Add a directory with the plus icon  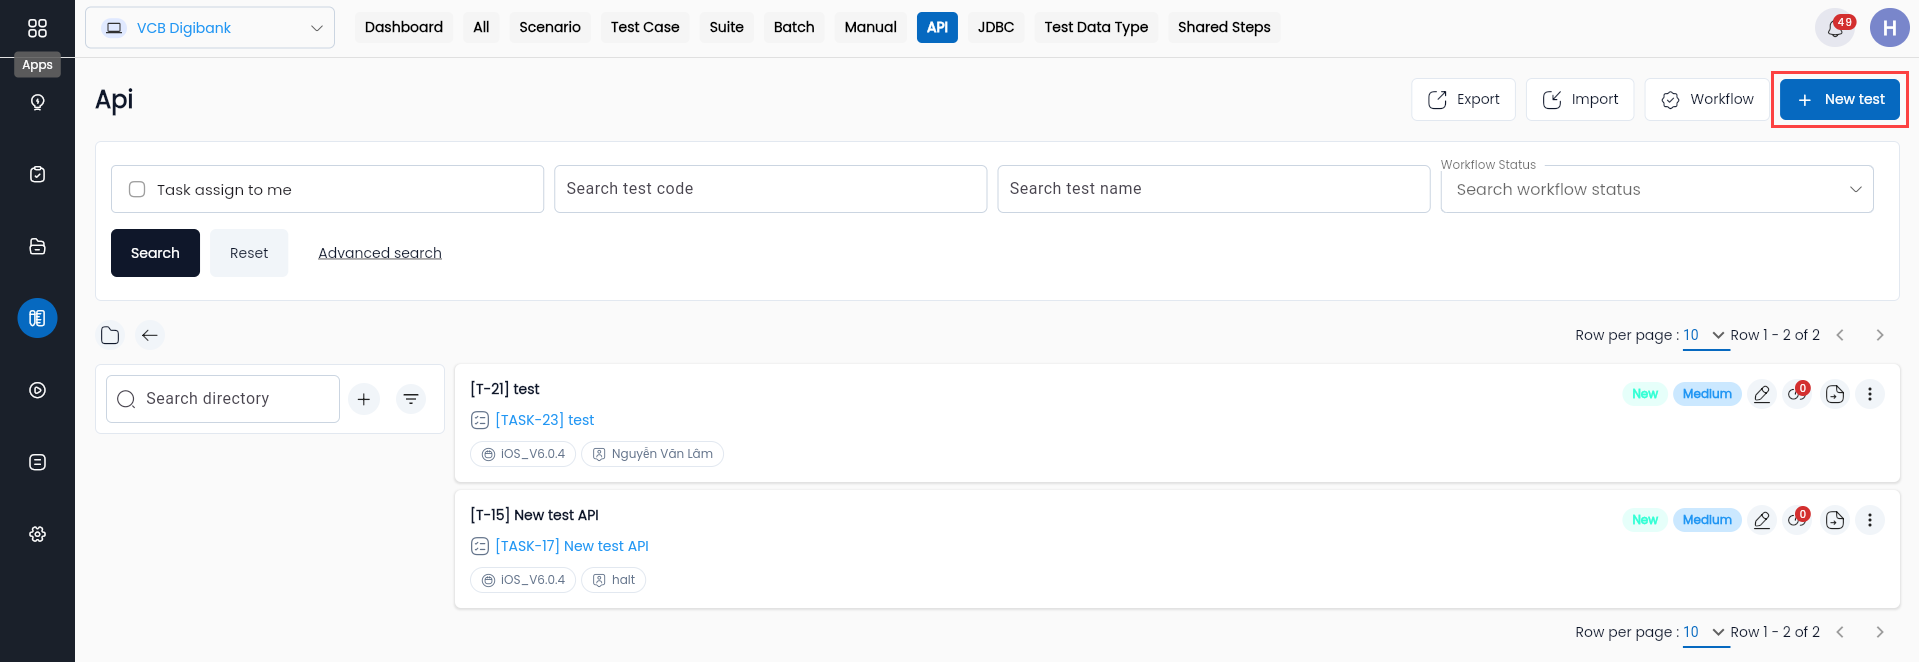tap(364, 399)
